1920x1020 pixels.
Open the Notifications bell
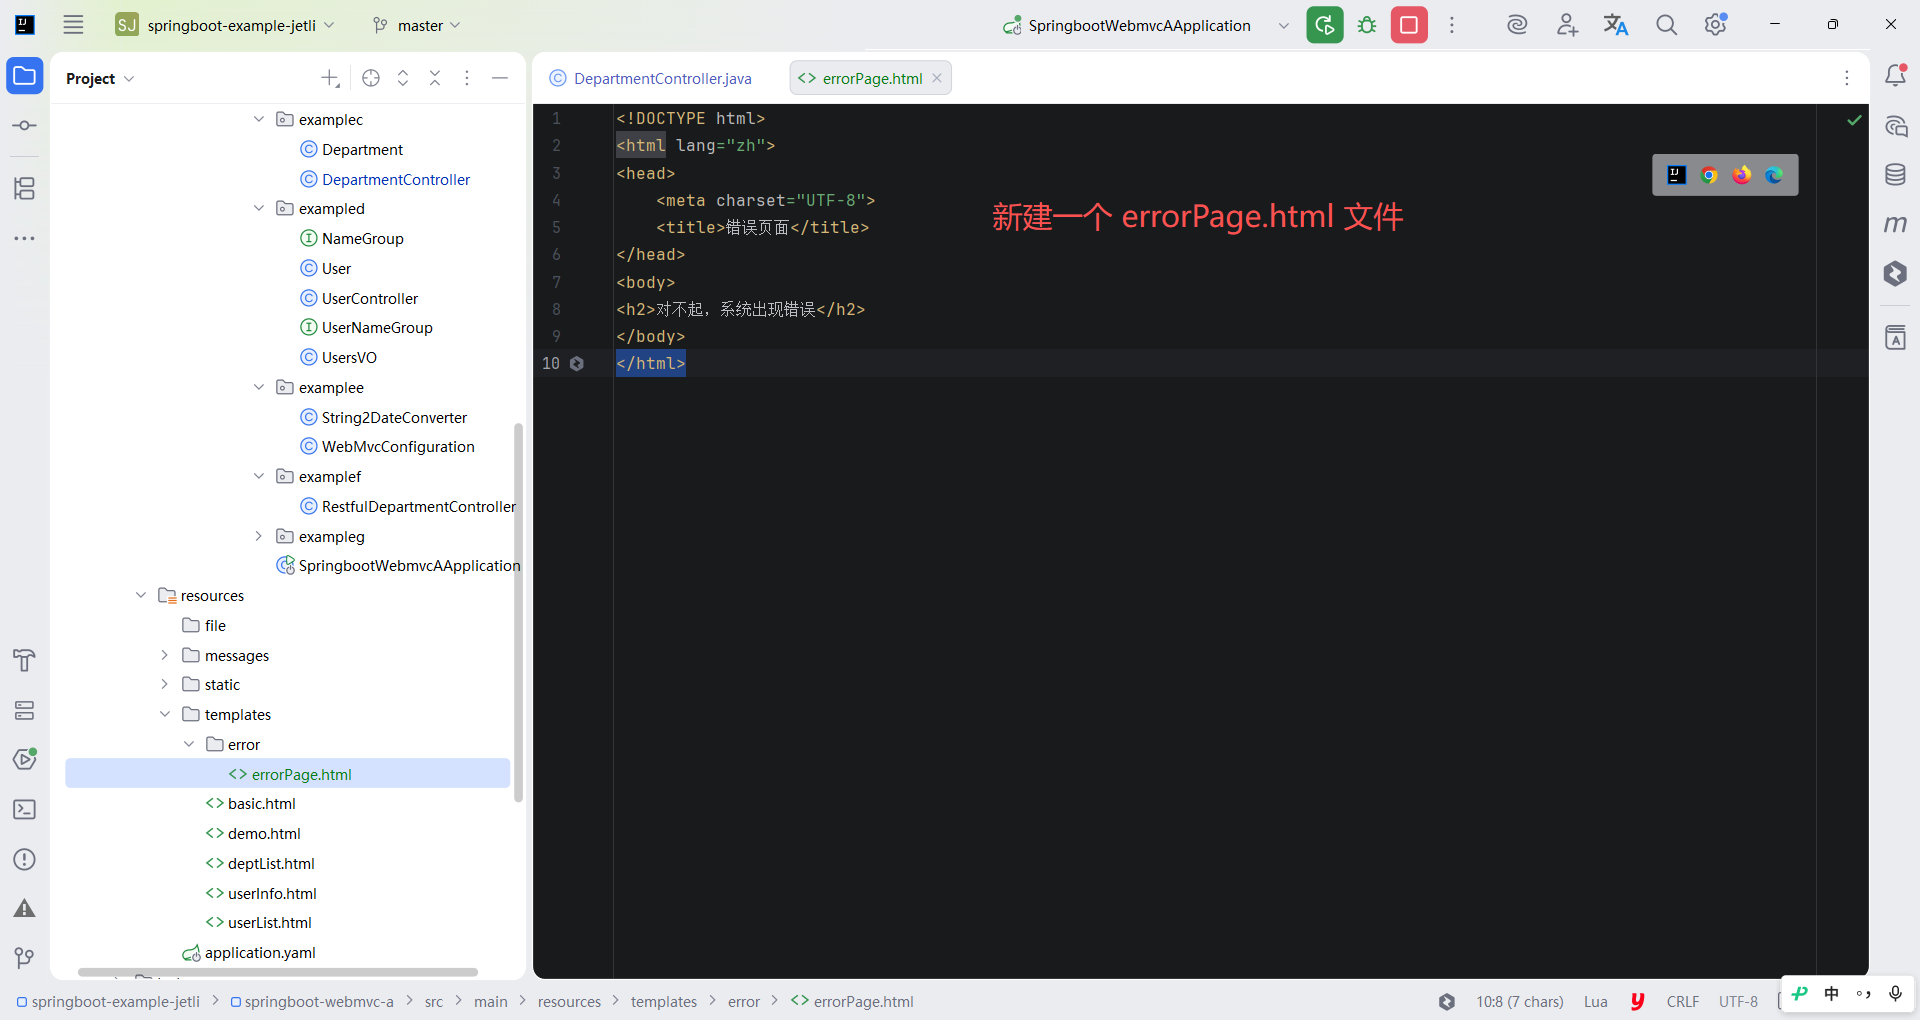pos(1895,76)
